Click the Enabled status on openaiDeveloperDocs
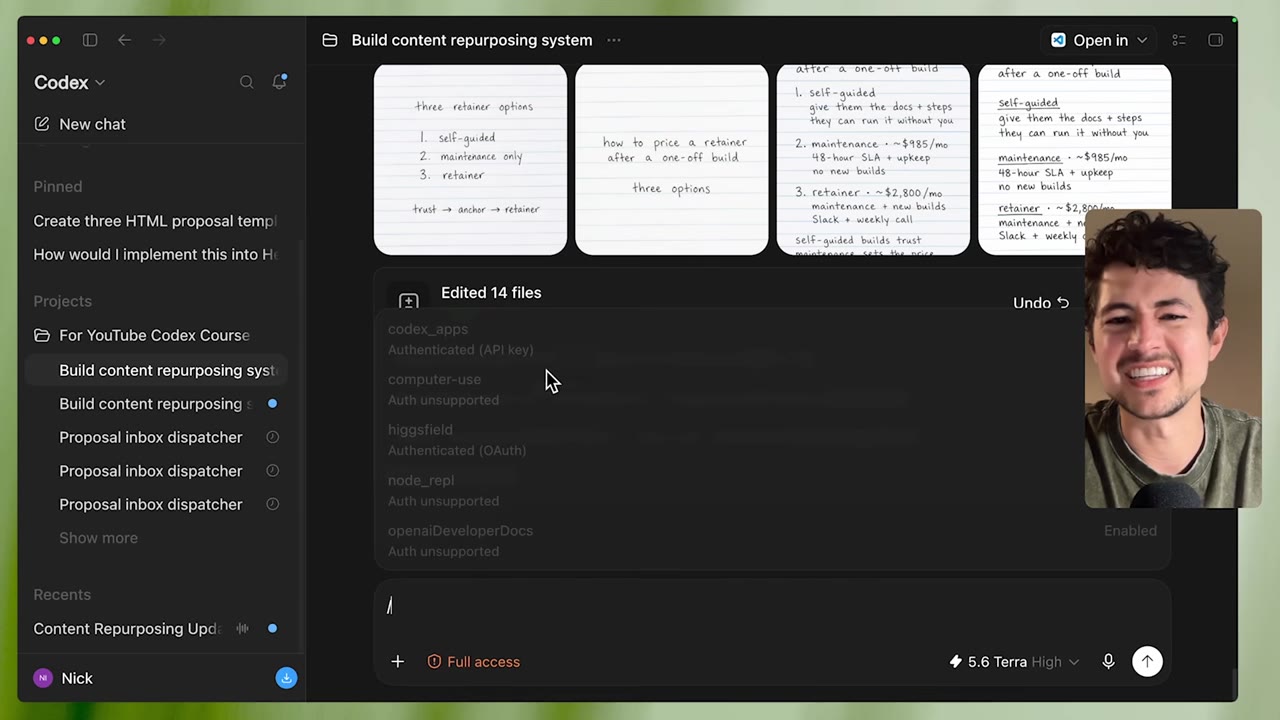The width and height of the screenshot is (1280, 720). point(1130,530)
